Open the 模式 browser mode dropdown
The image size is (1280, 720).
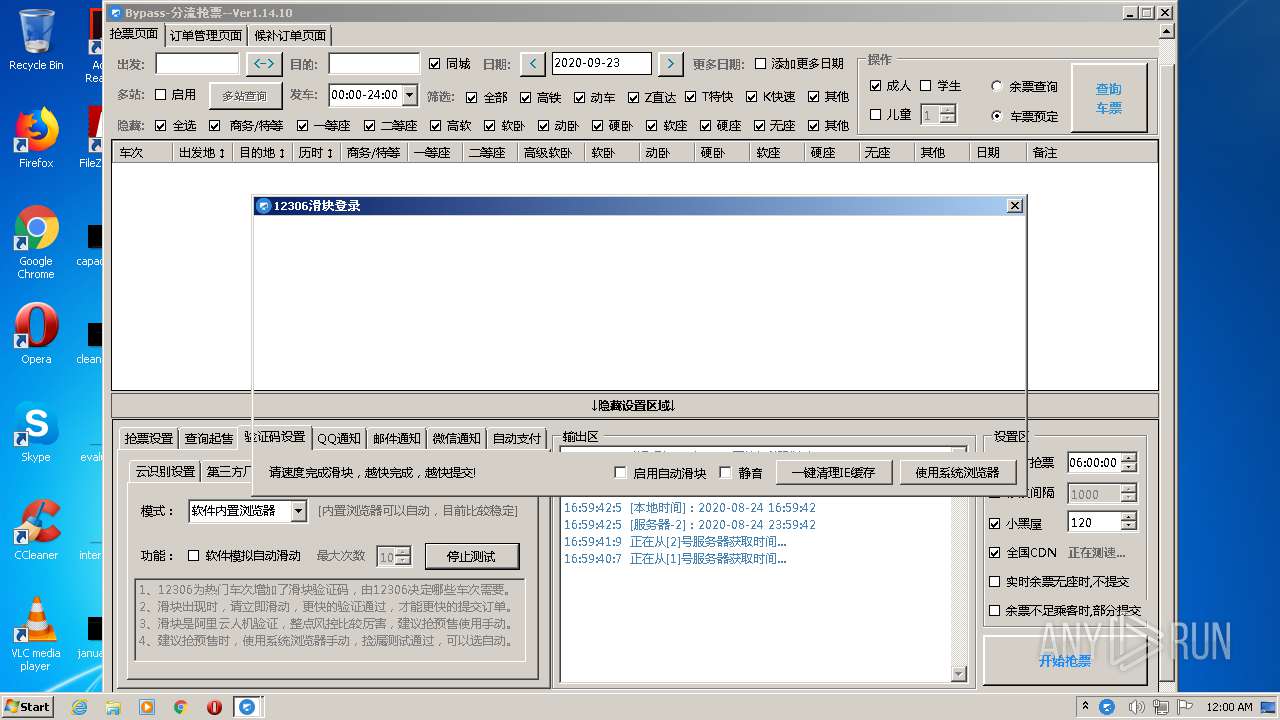(x=298, y=511)
